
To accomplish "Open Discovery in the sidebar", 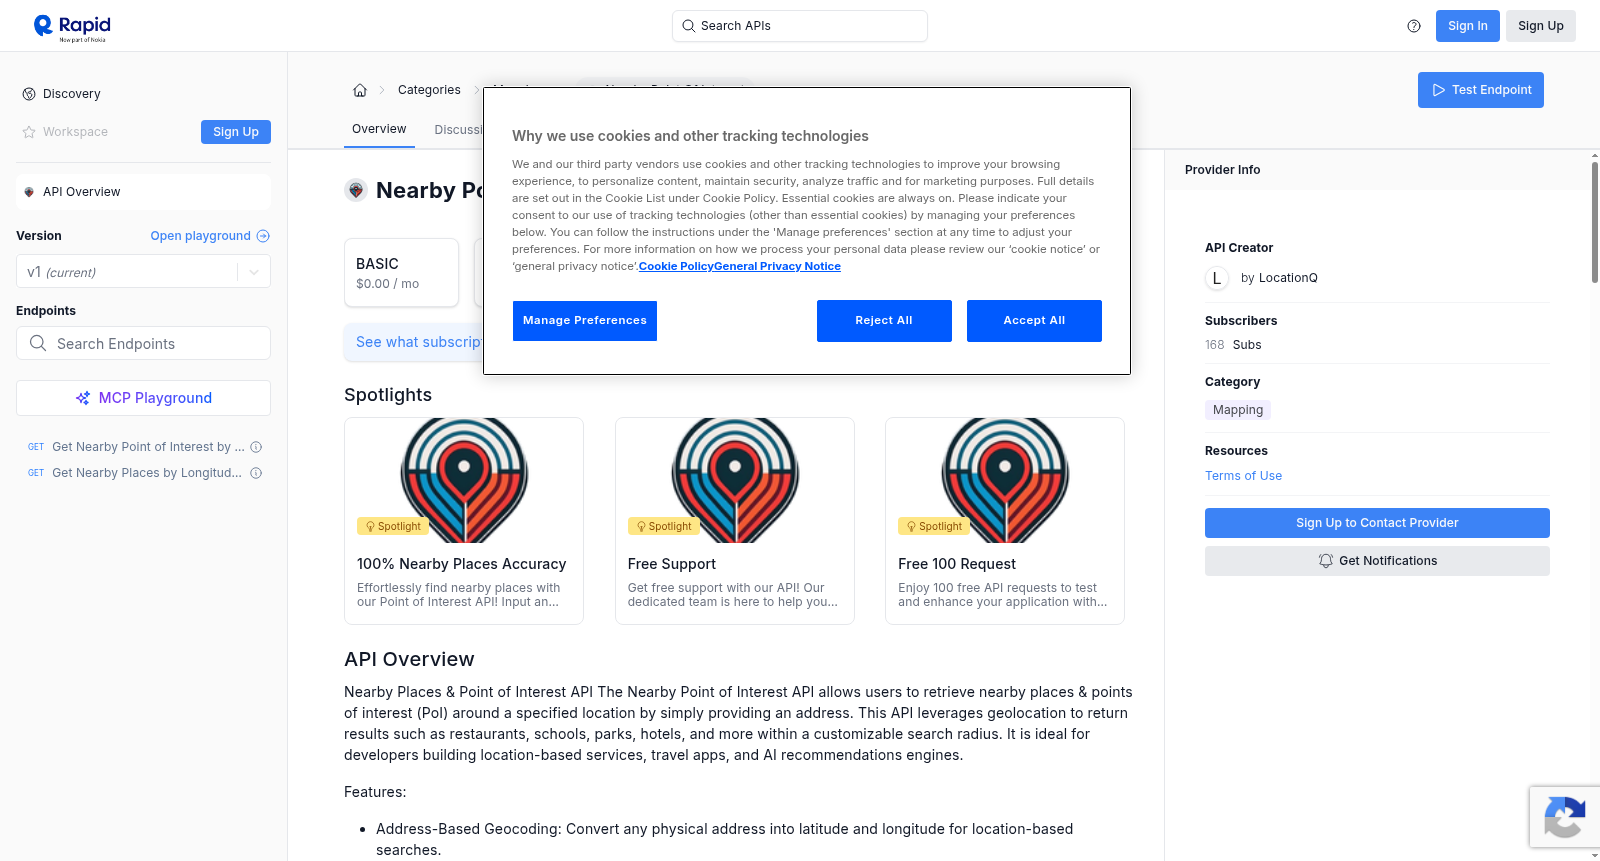I will tap(72, 94).
